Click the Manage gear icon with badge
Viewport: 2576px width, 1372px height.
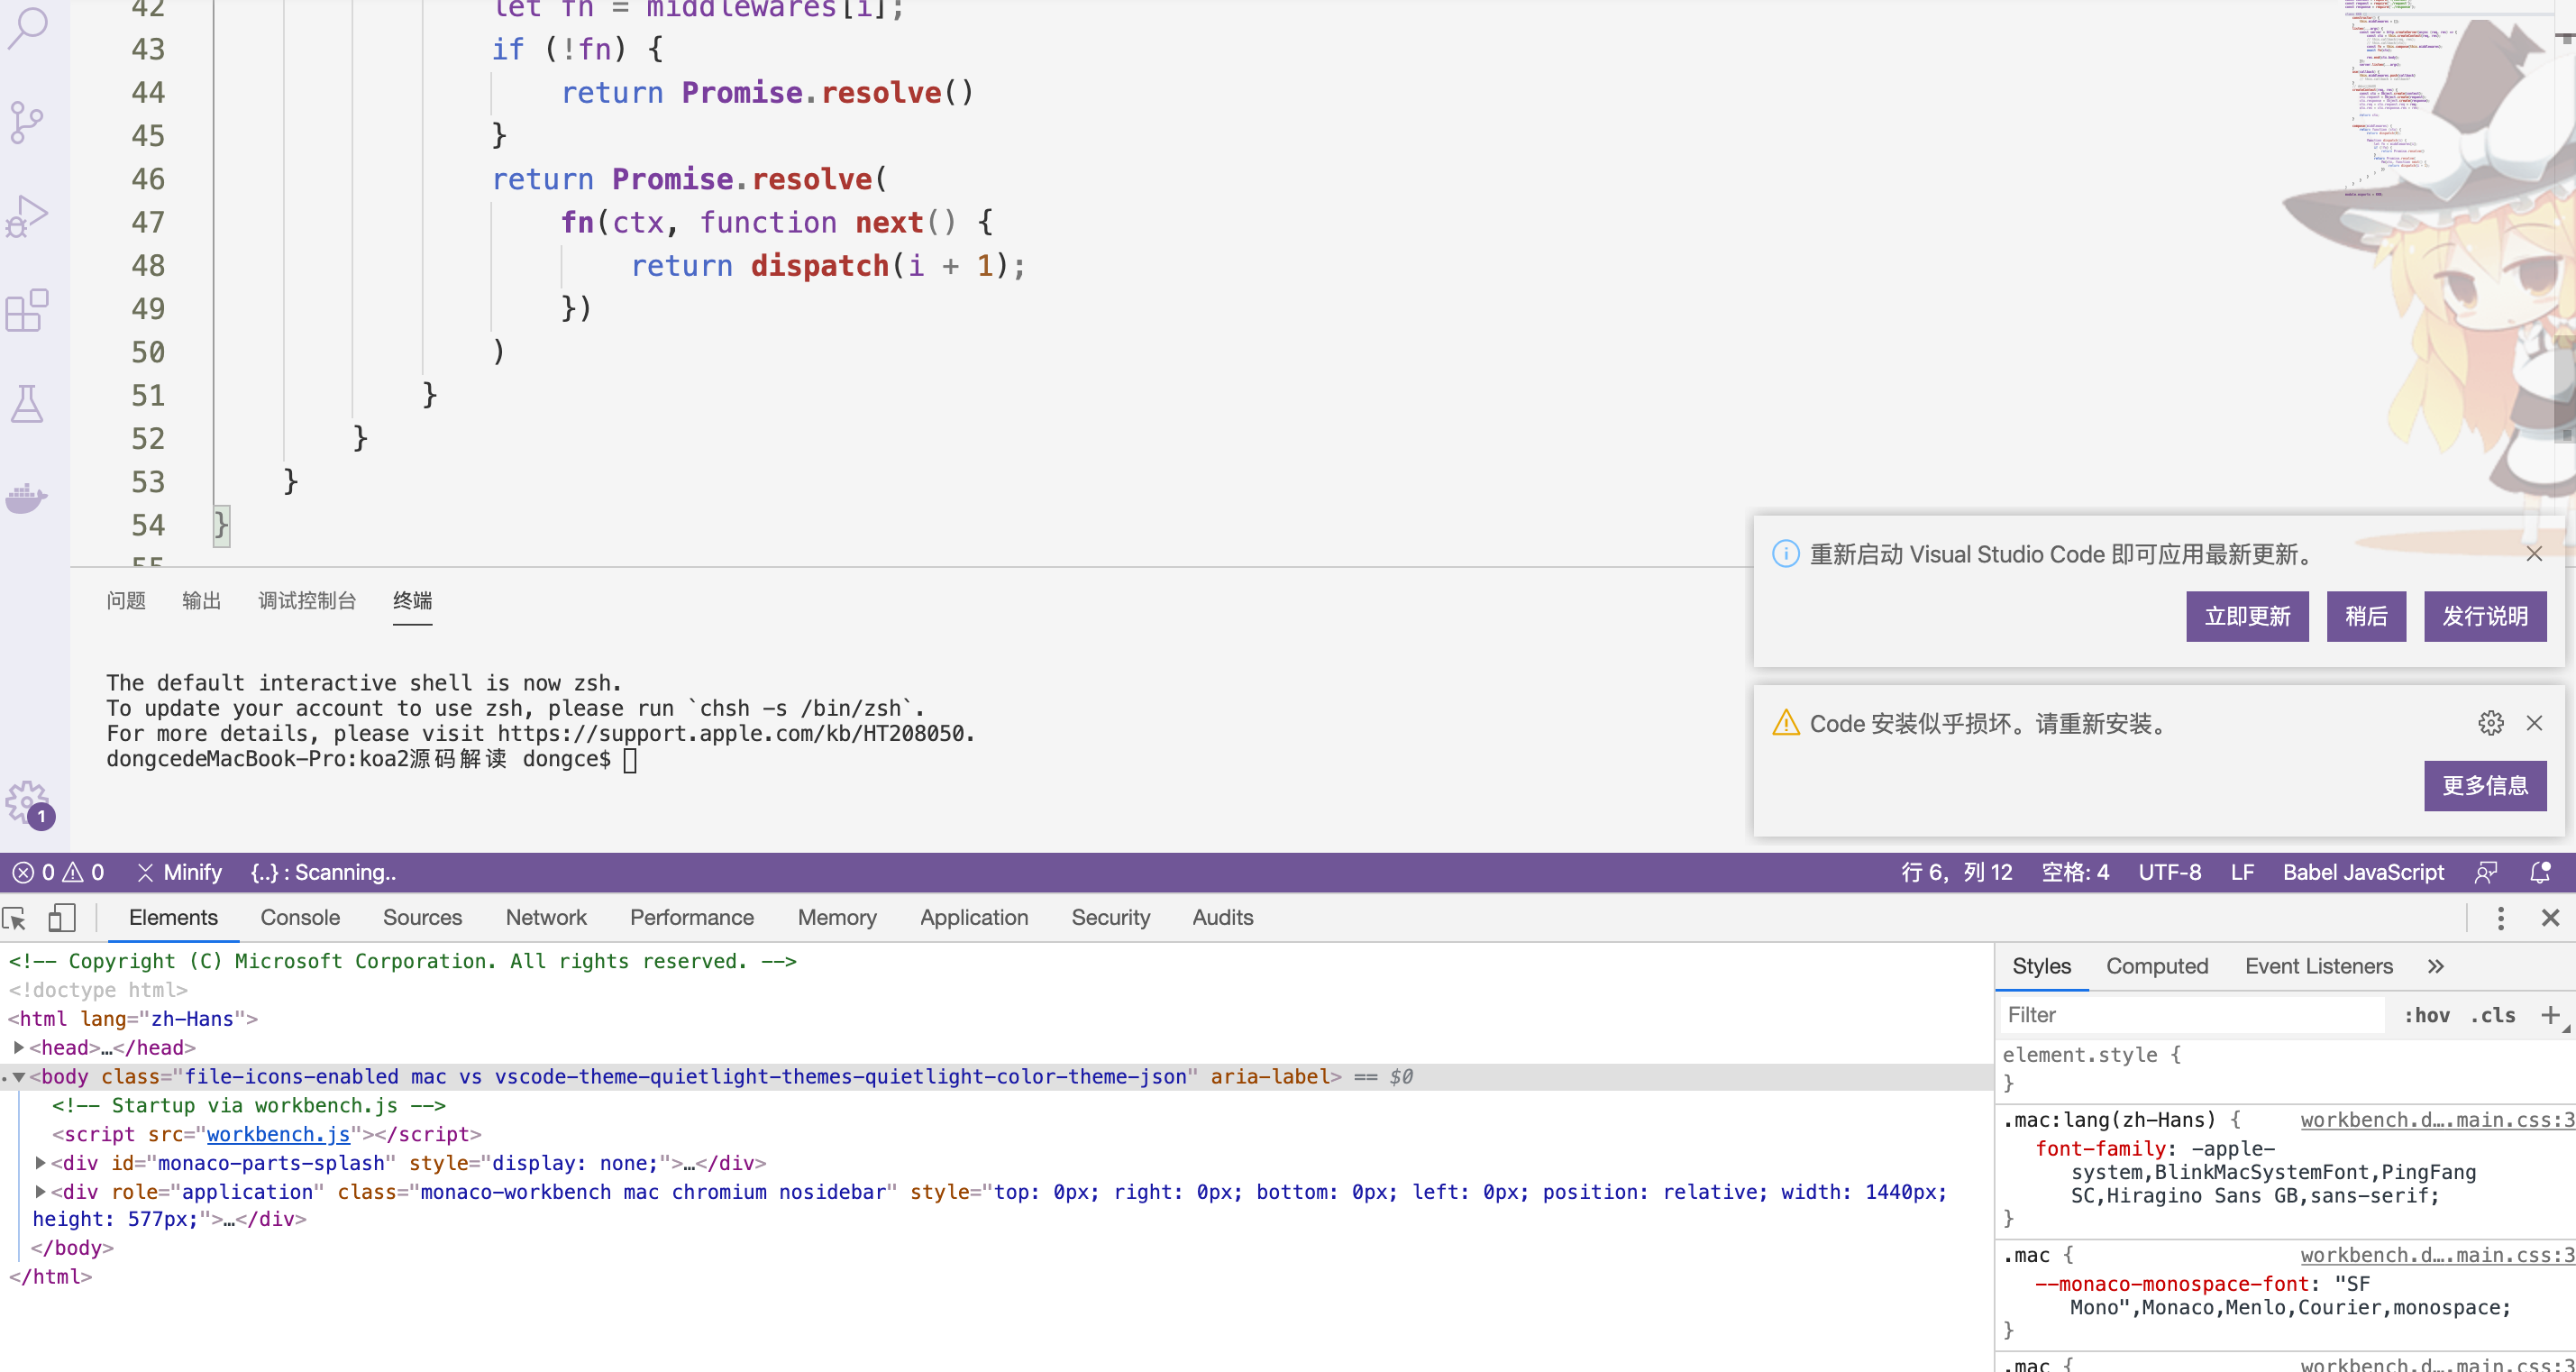click(x=28, y=802)
